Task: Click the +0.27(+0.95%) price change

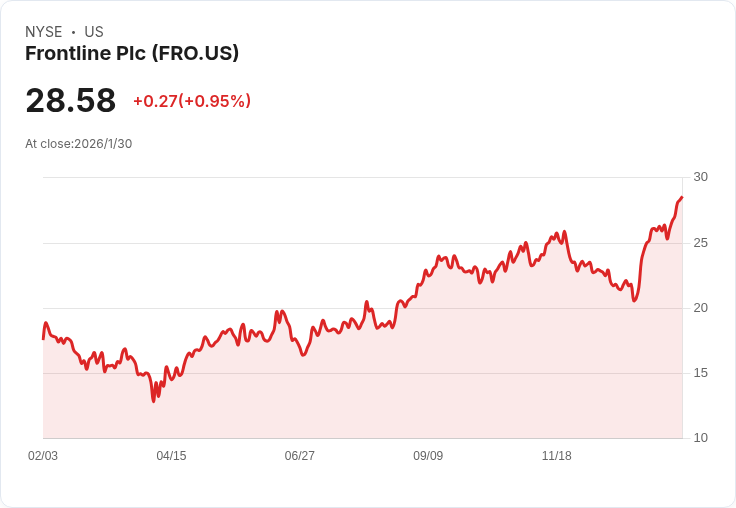Action: (192, 101)
